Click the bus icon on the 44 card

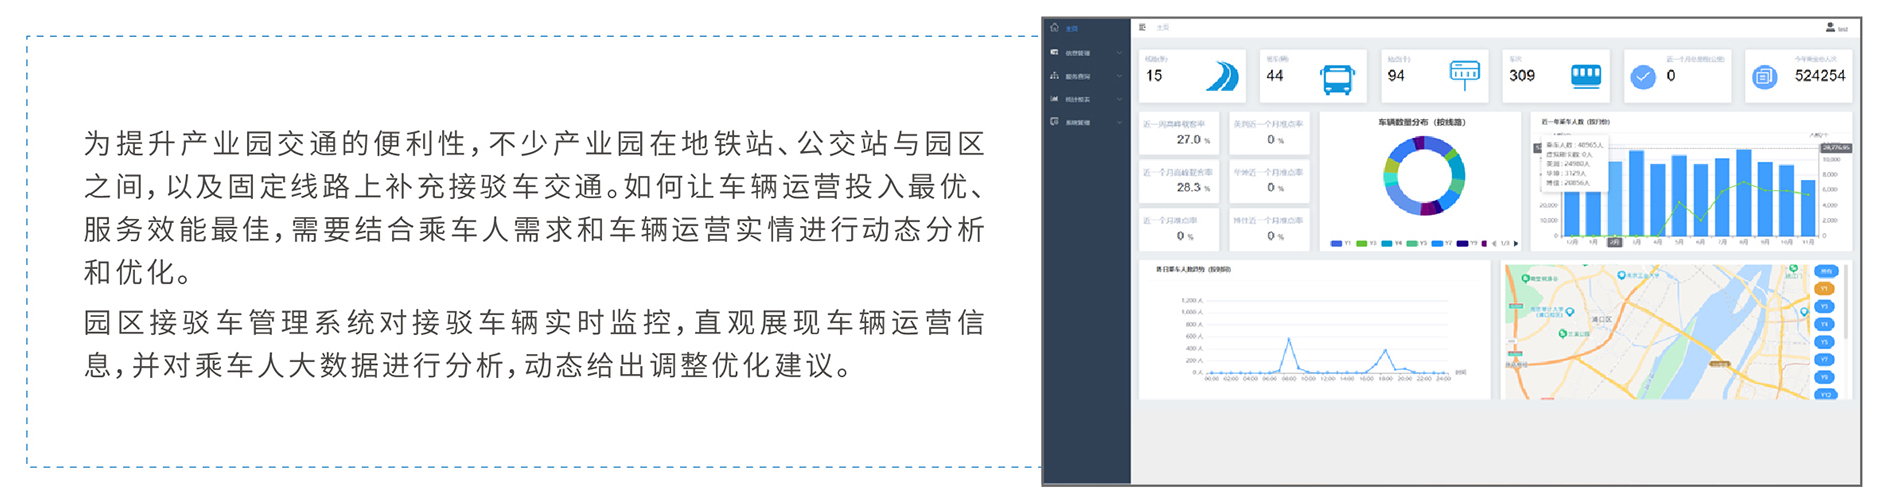(1337, 78)
